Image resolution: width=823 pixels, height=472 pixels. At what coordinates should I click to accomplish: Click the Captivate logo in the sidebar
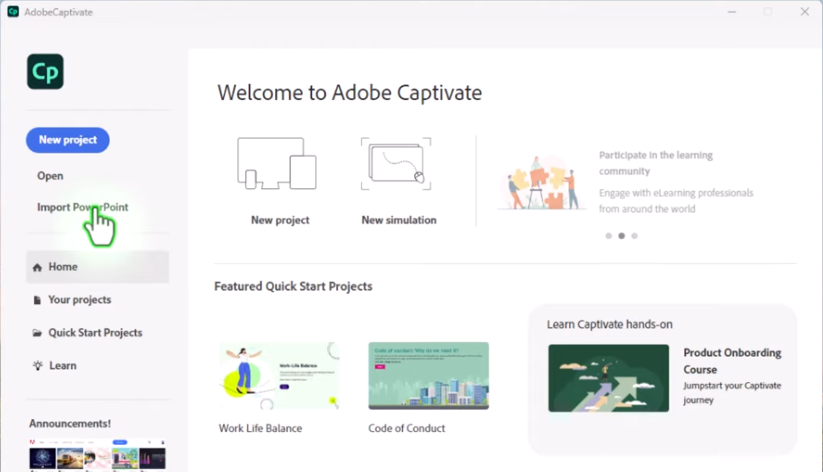[x=45, y=72]
